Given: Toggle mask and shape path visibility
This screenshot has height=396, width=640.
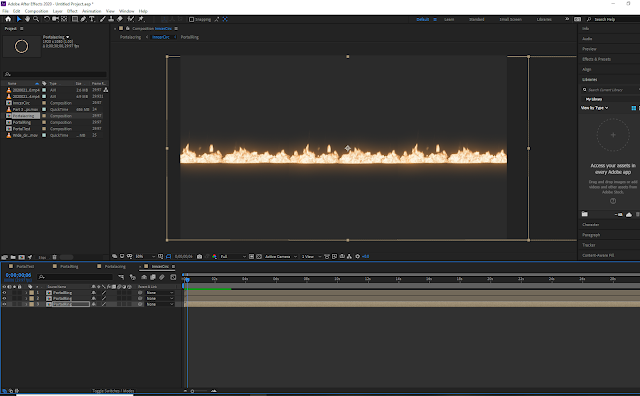Looking at the screenshot, I should point(168,256).
